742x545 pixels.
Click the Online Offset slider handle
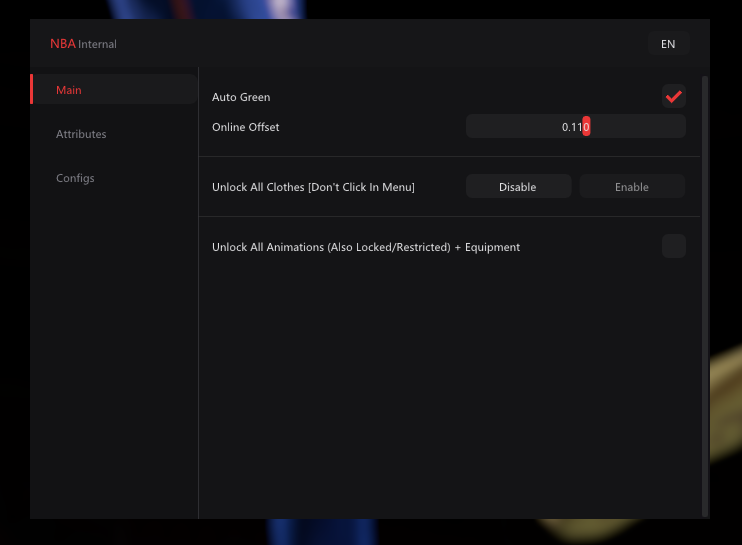click(x=586, y=126)
